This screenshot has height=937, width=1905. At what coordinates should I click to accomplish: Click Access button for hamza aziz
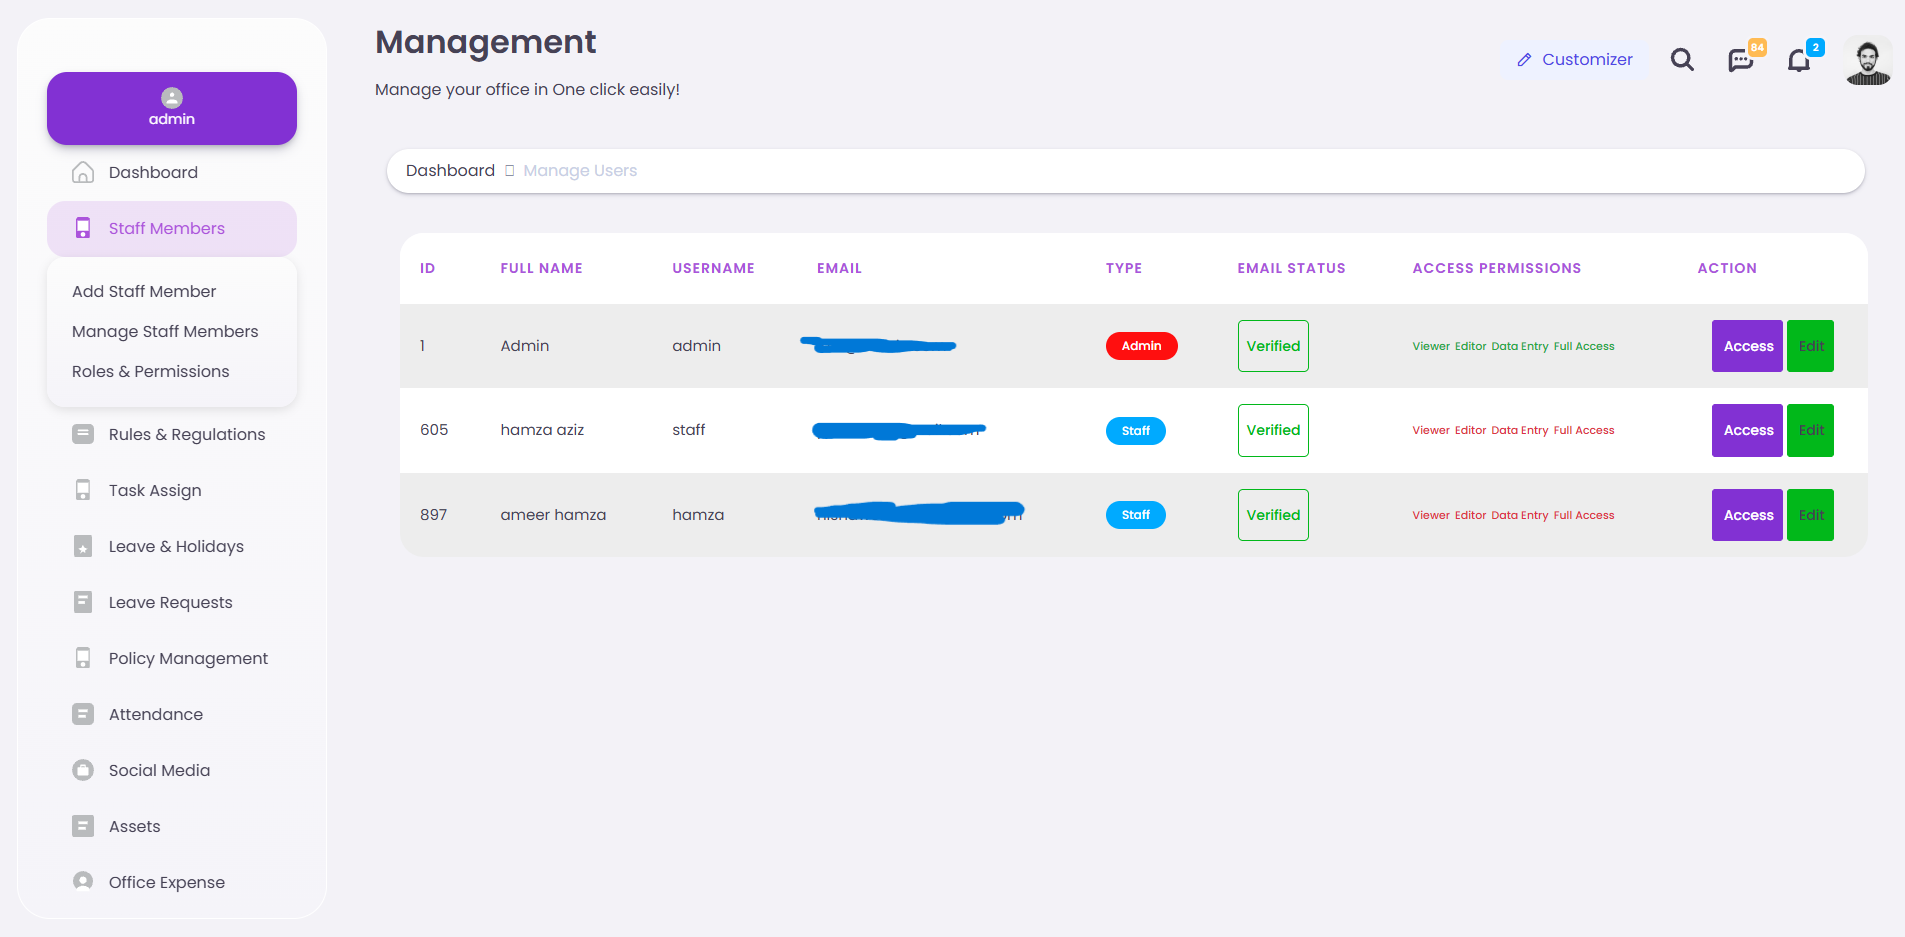[x=1747, y=430]
